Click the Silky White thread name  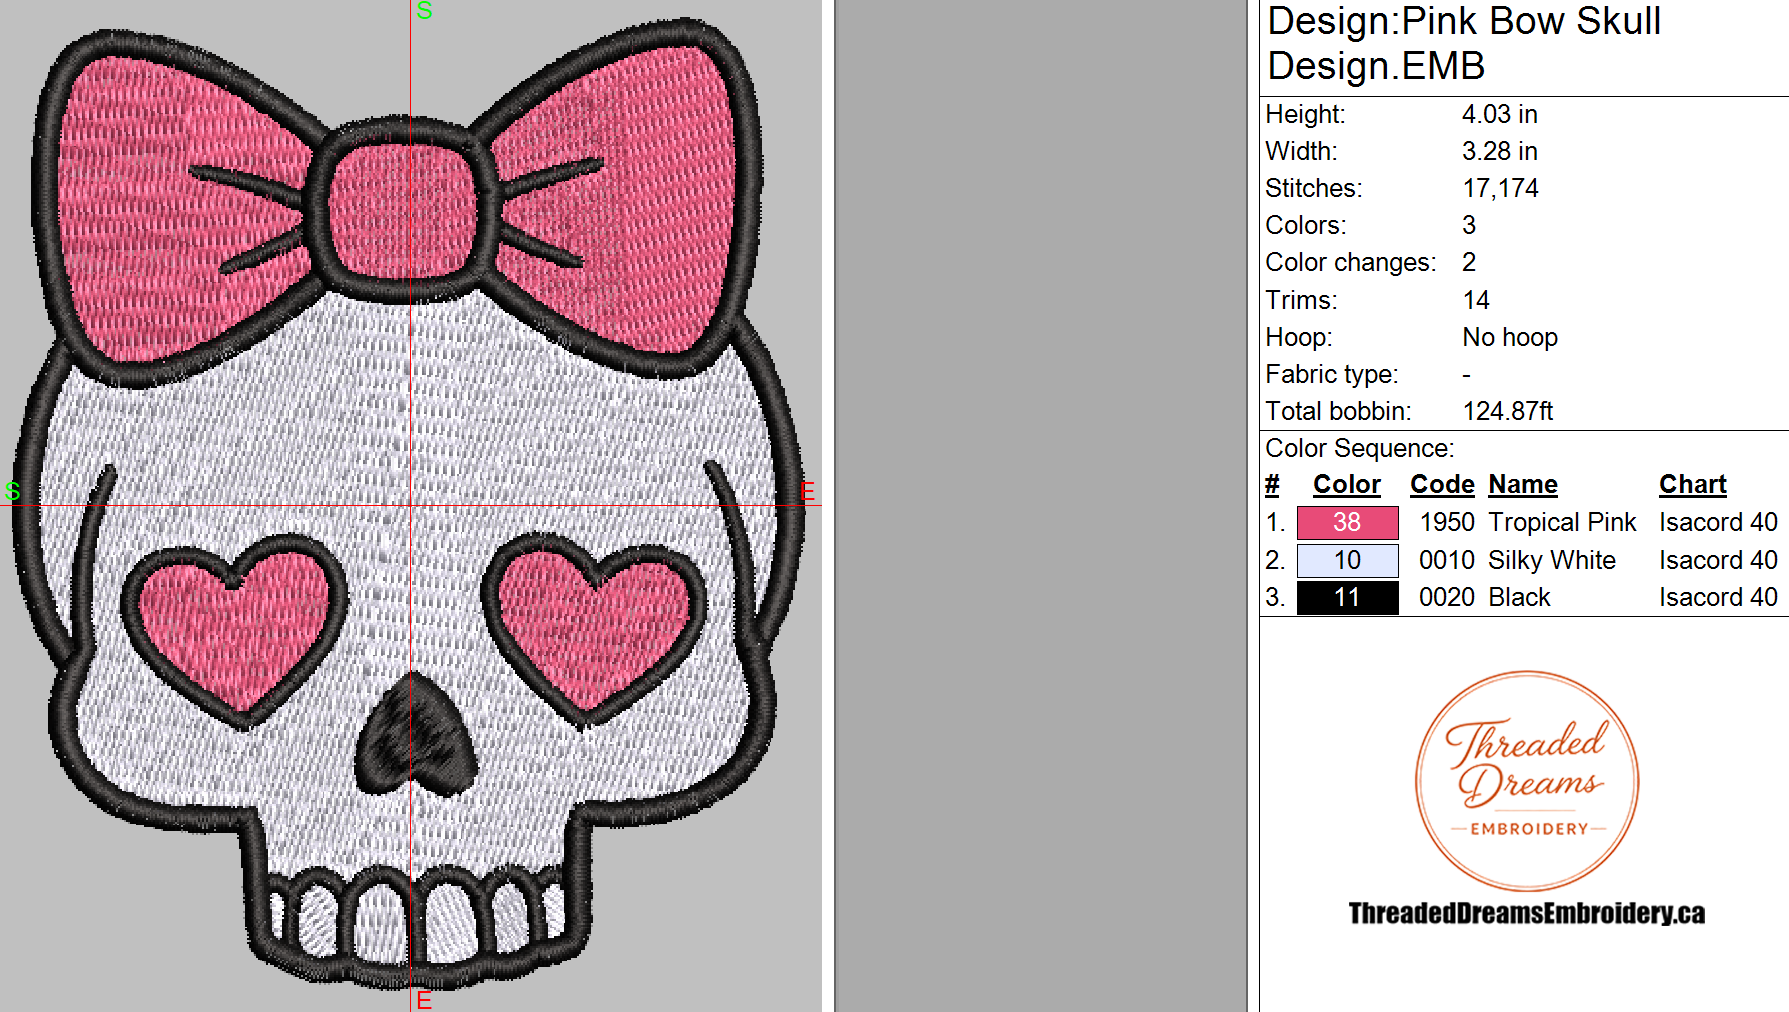tap(1552, 560)
